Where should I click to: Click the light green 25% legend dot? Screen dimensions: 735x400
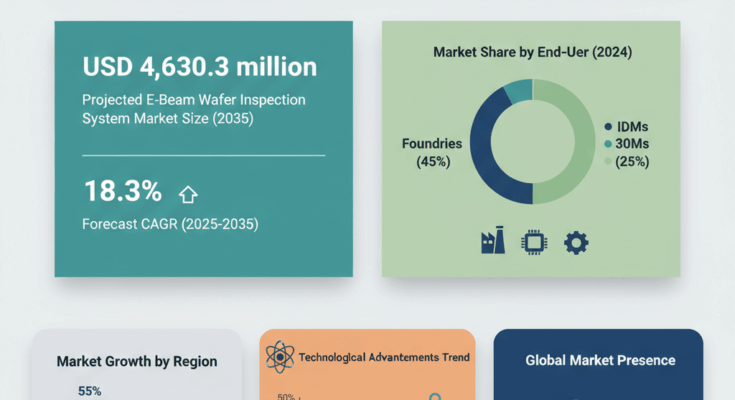pyautogui.click(x=608, y=161)
